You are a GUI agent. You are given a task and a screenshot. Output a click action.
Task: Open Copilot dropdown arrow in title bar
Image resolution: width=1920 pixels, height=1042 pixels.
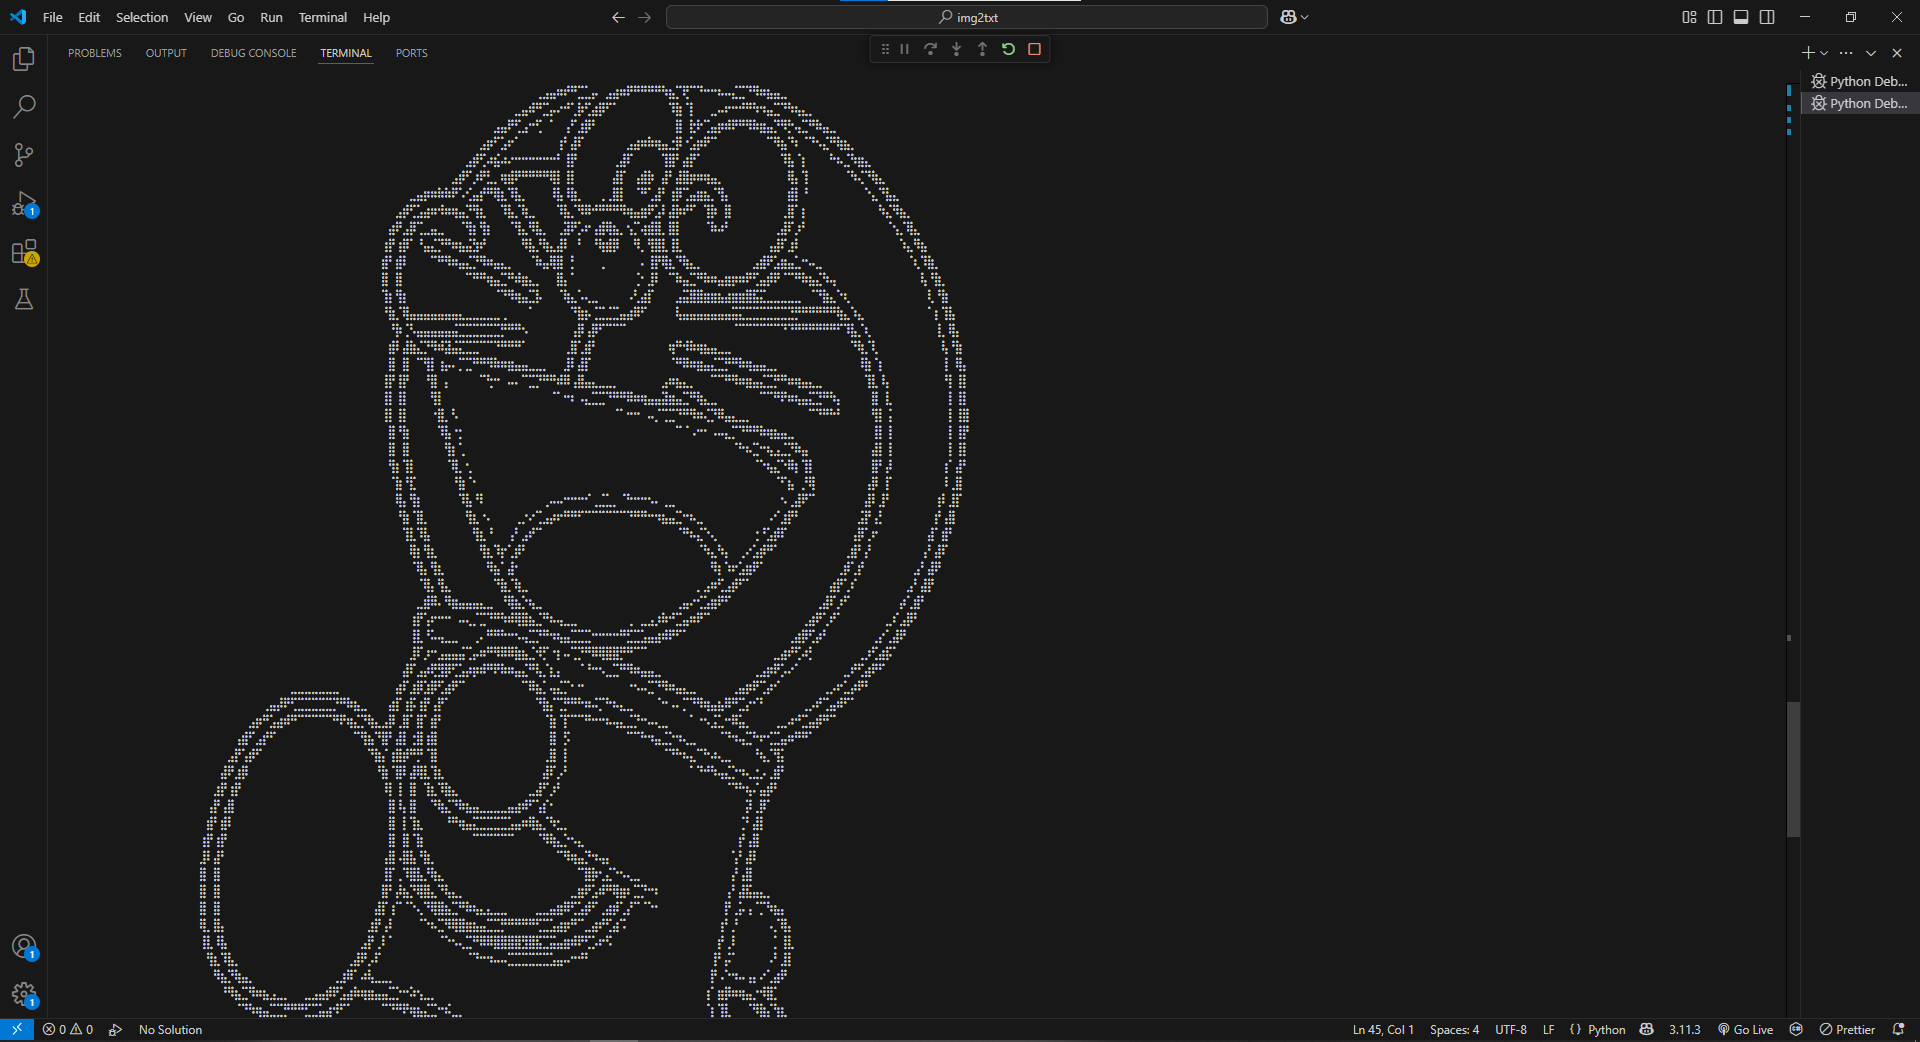tap(1304, 17)
